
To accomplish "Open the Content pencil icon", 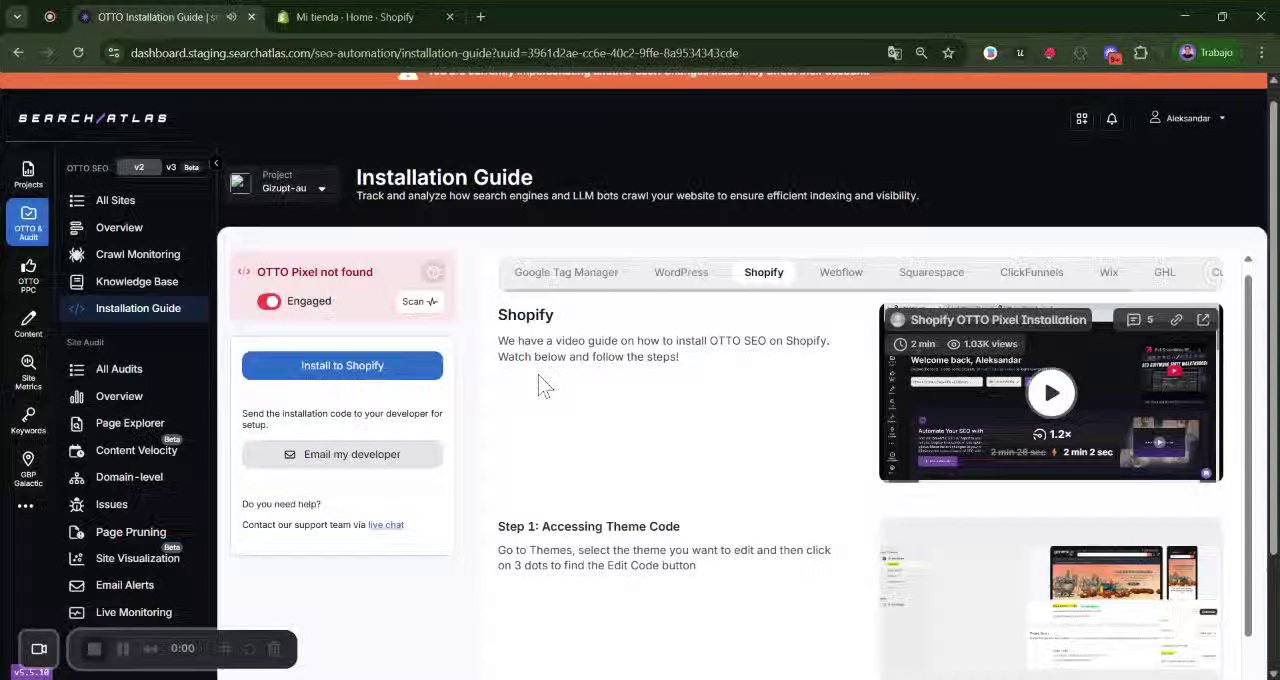I will [x=28, y=324].
